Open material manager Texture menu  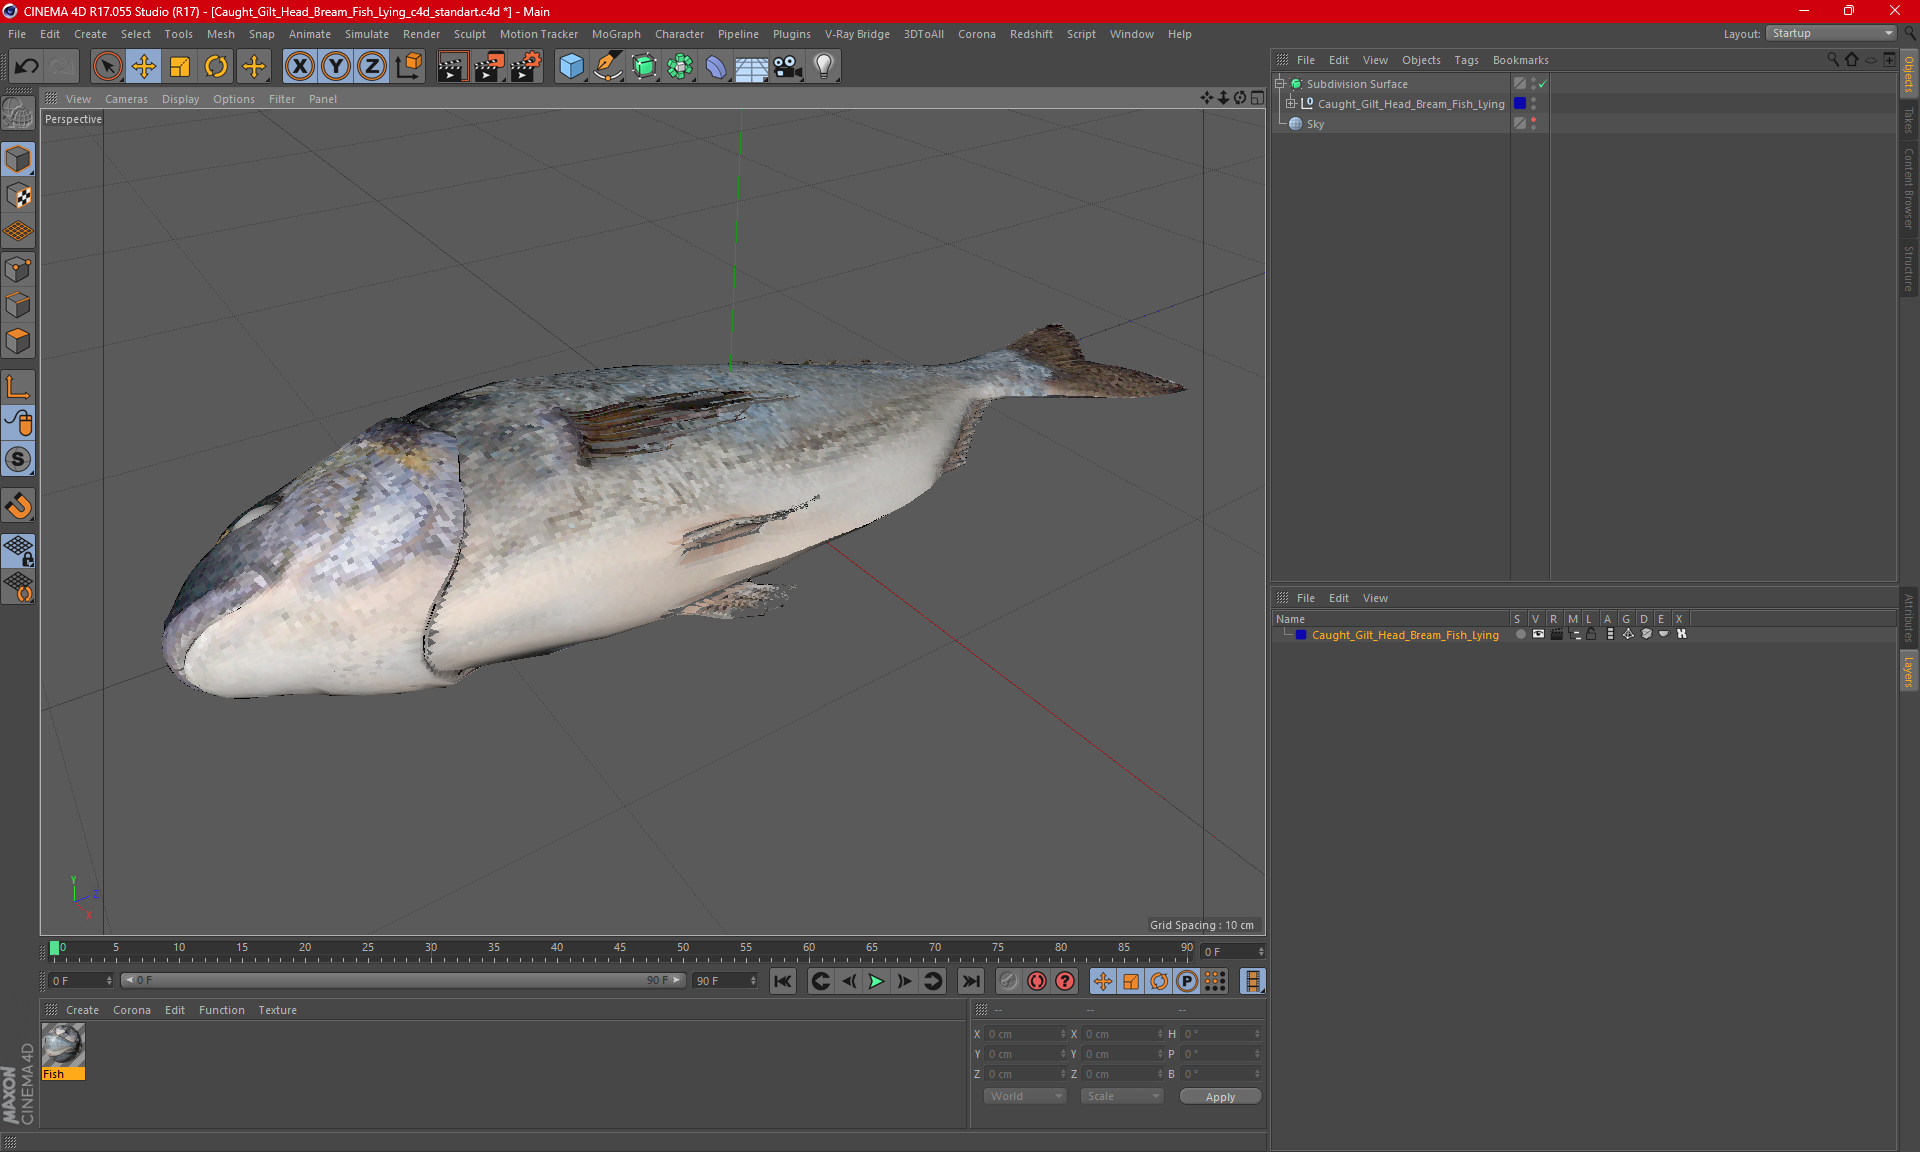pos(277,1010)
